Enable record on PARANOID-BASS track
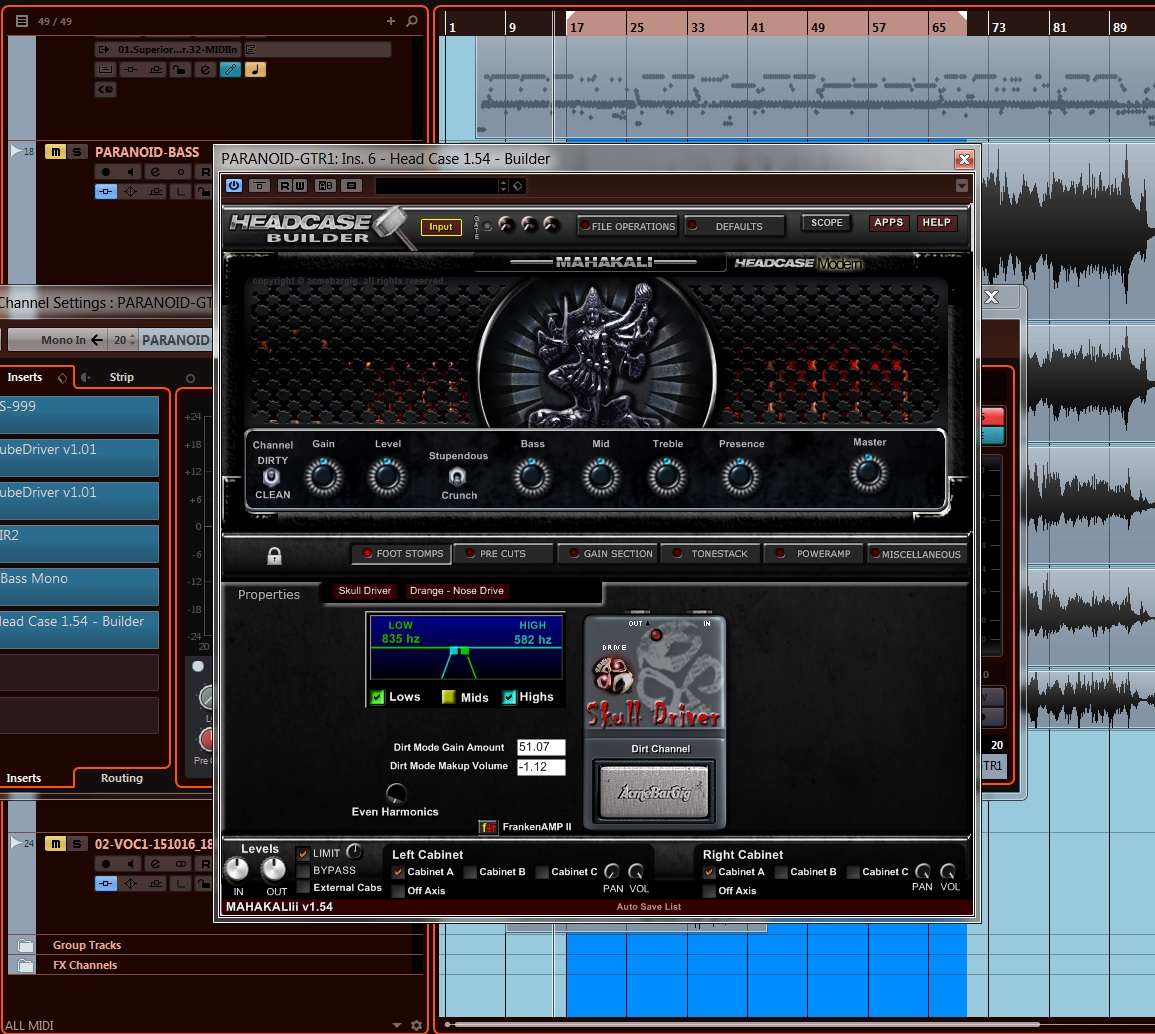This screenshot has height=1034, width=1155. pyautogui.click(x=105, y=172)
